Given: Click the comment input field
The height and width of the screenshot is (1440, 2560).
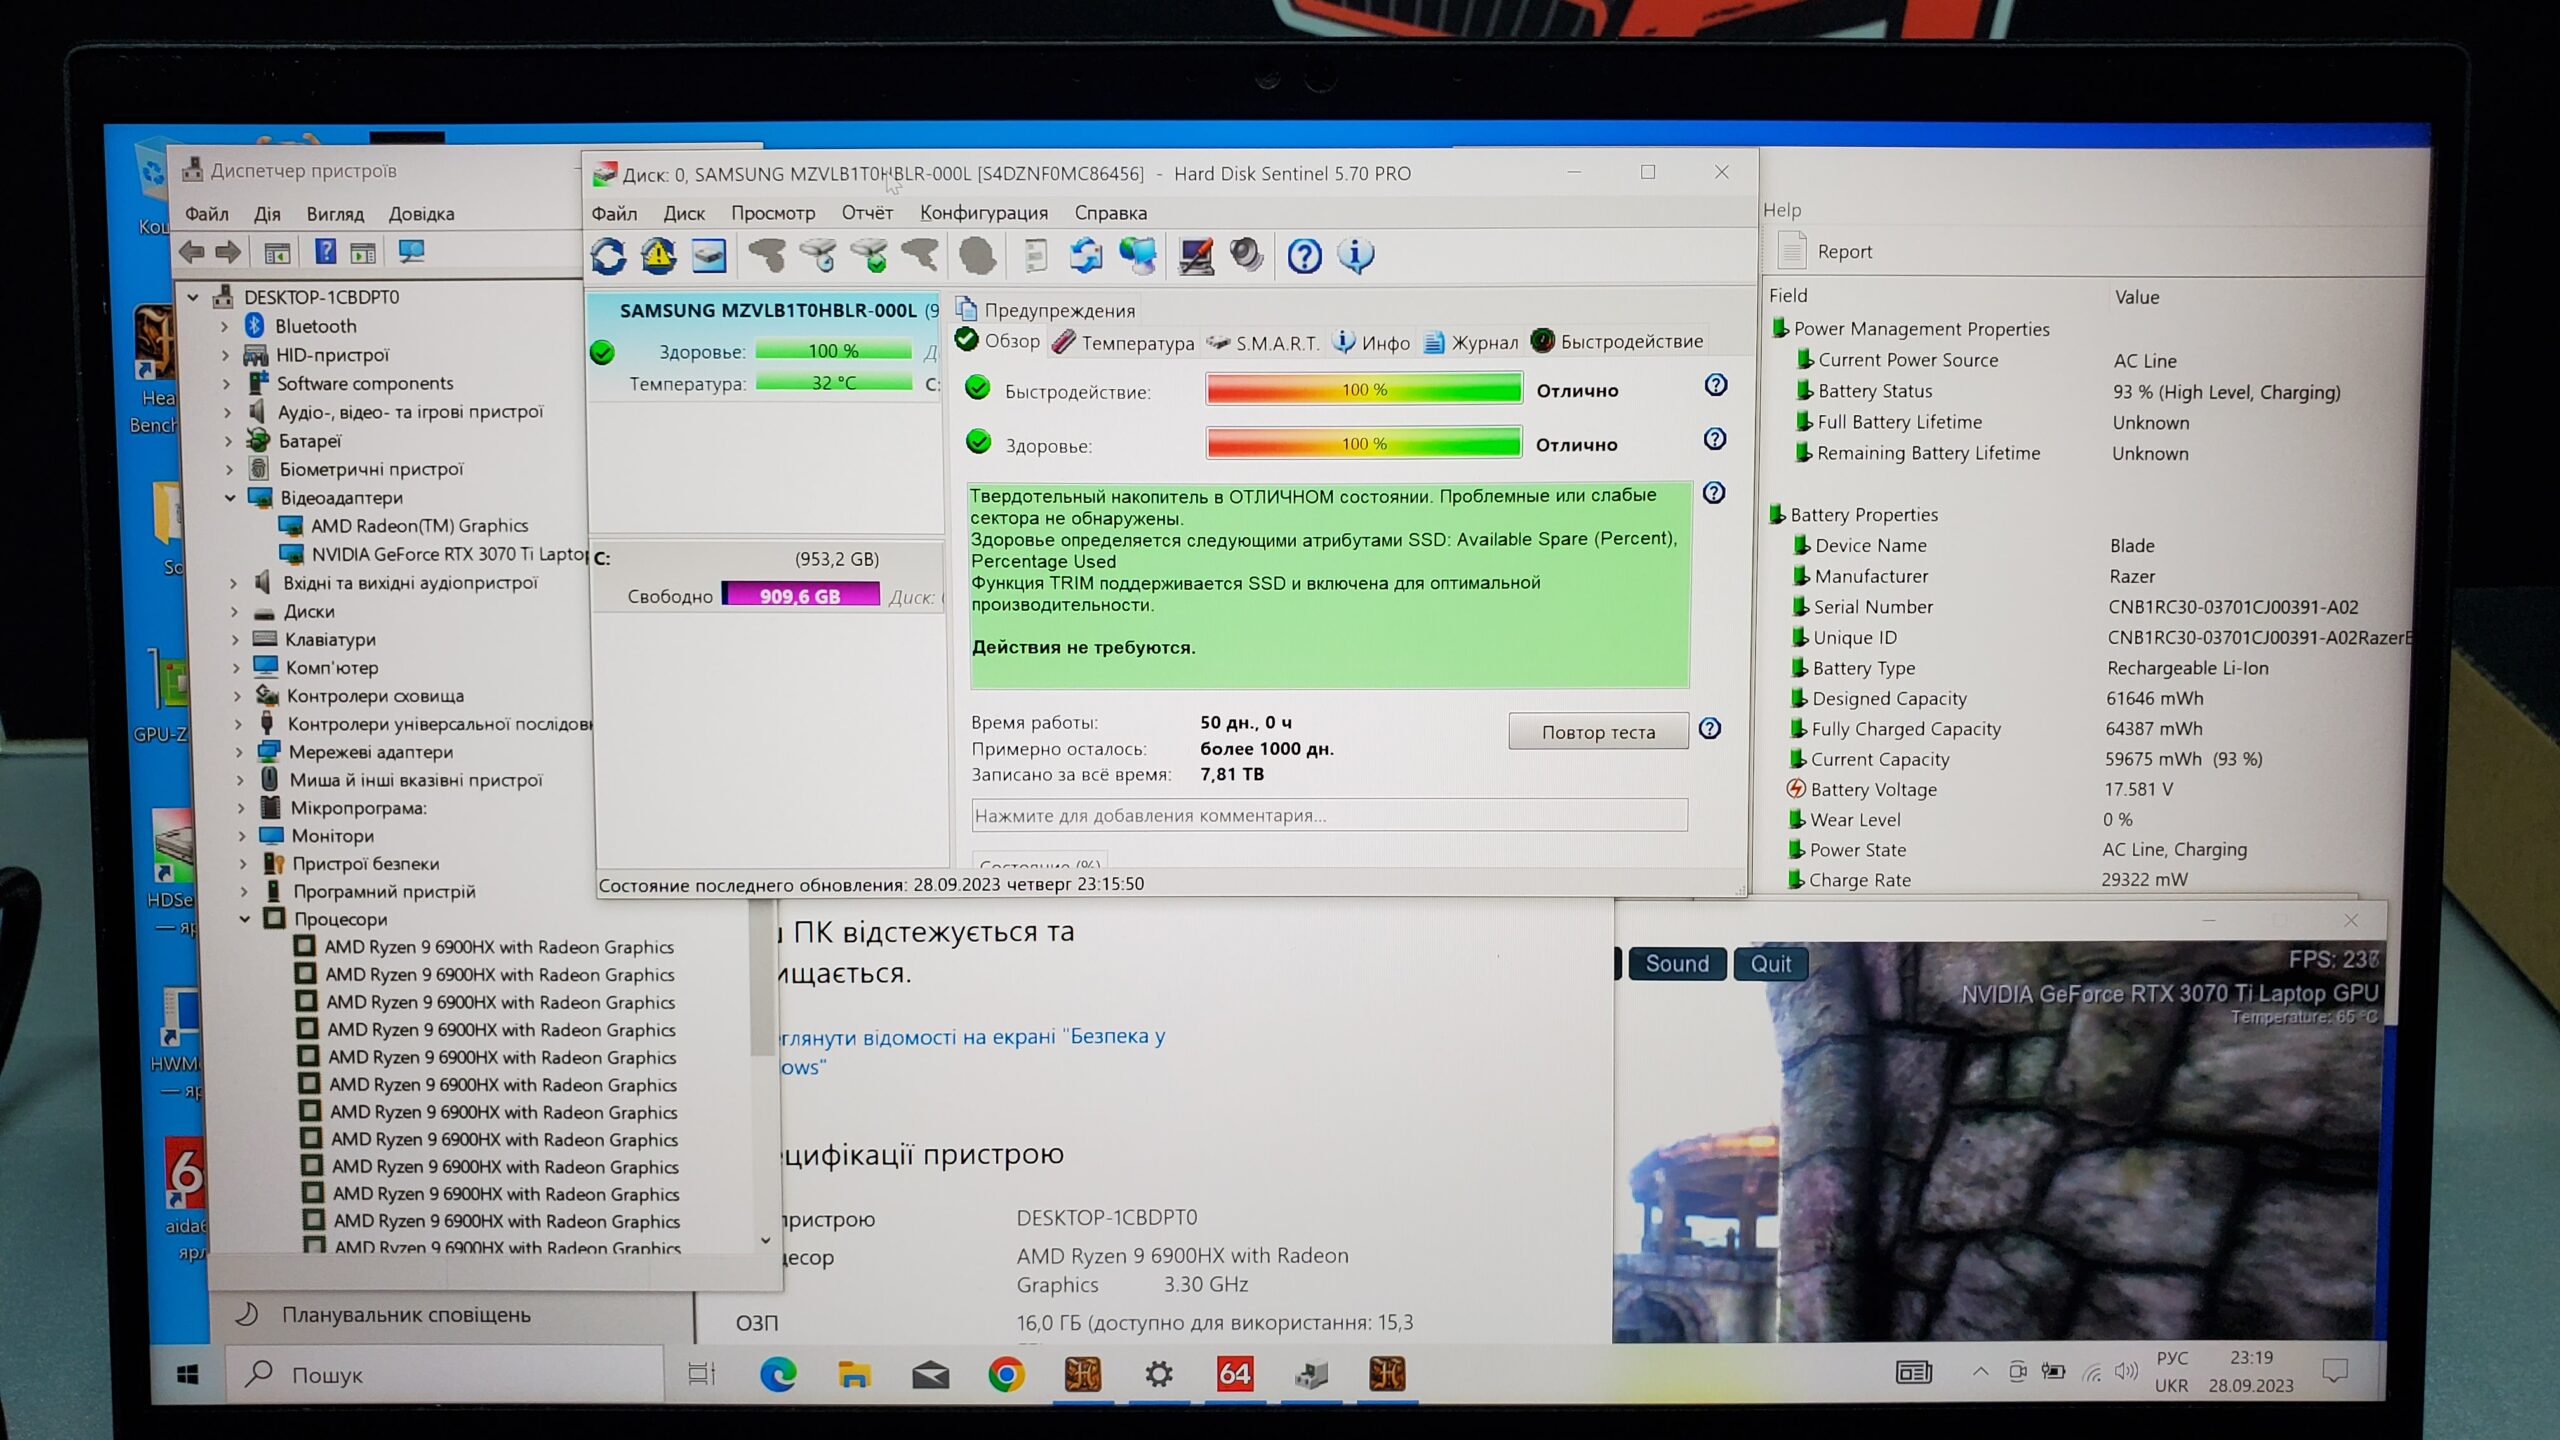Looking at the screenshot, I should click(x=1328, y=816).
